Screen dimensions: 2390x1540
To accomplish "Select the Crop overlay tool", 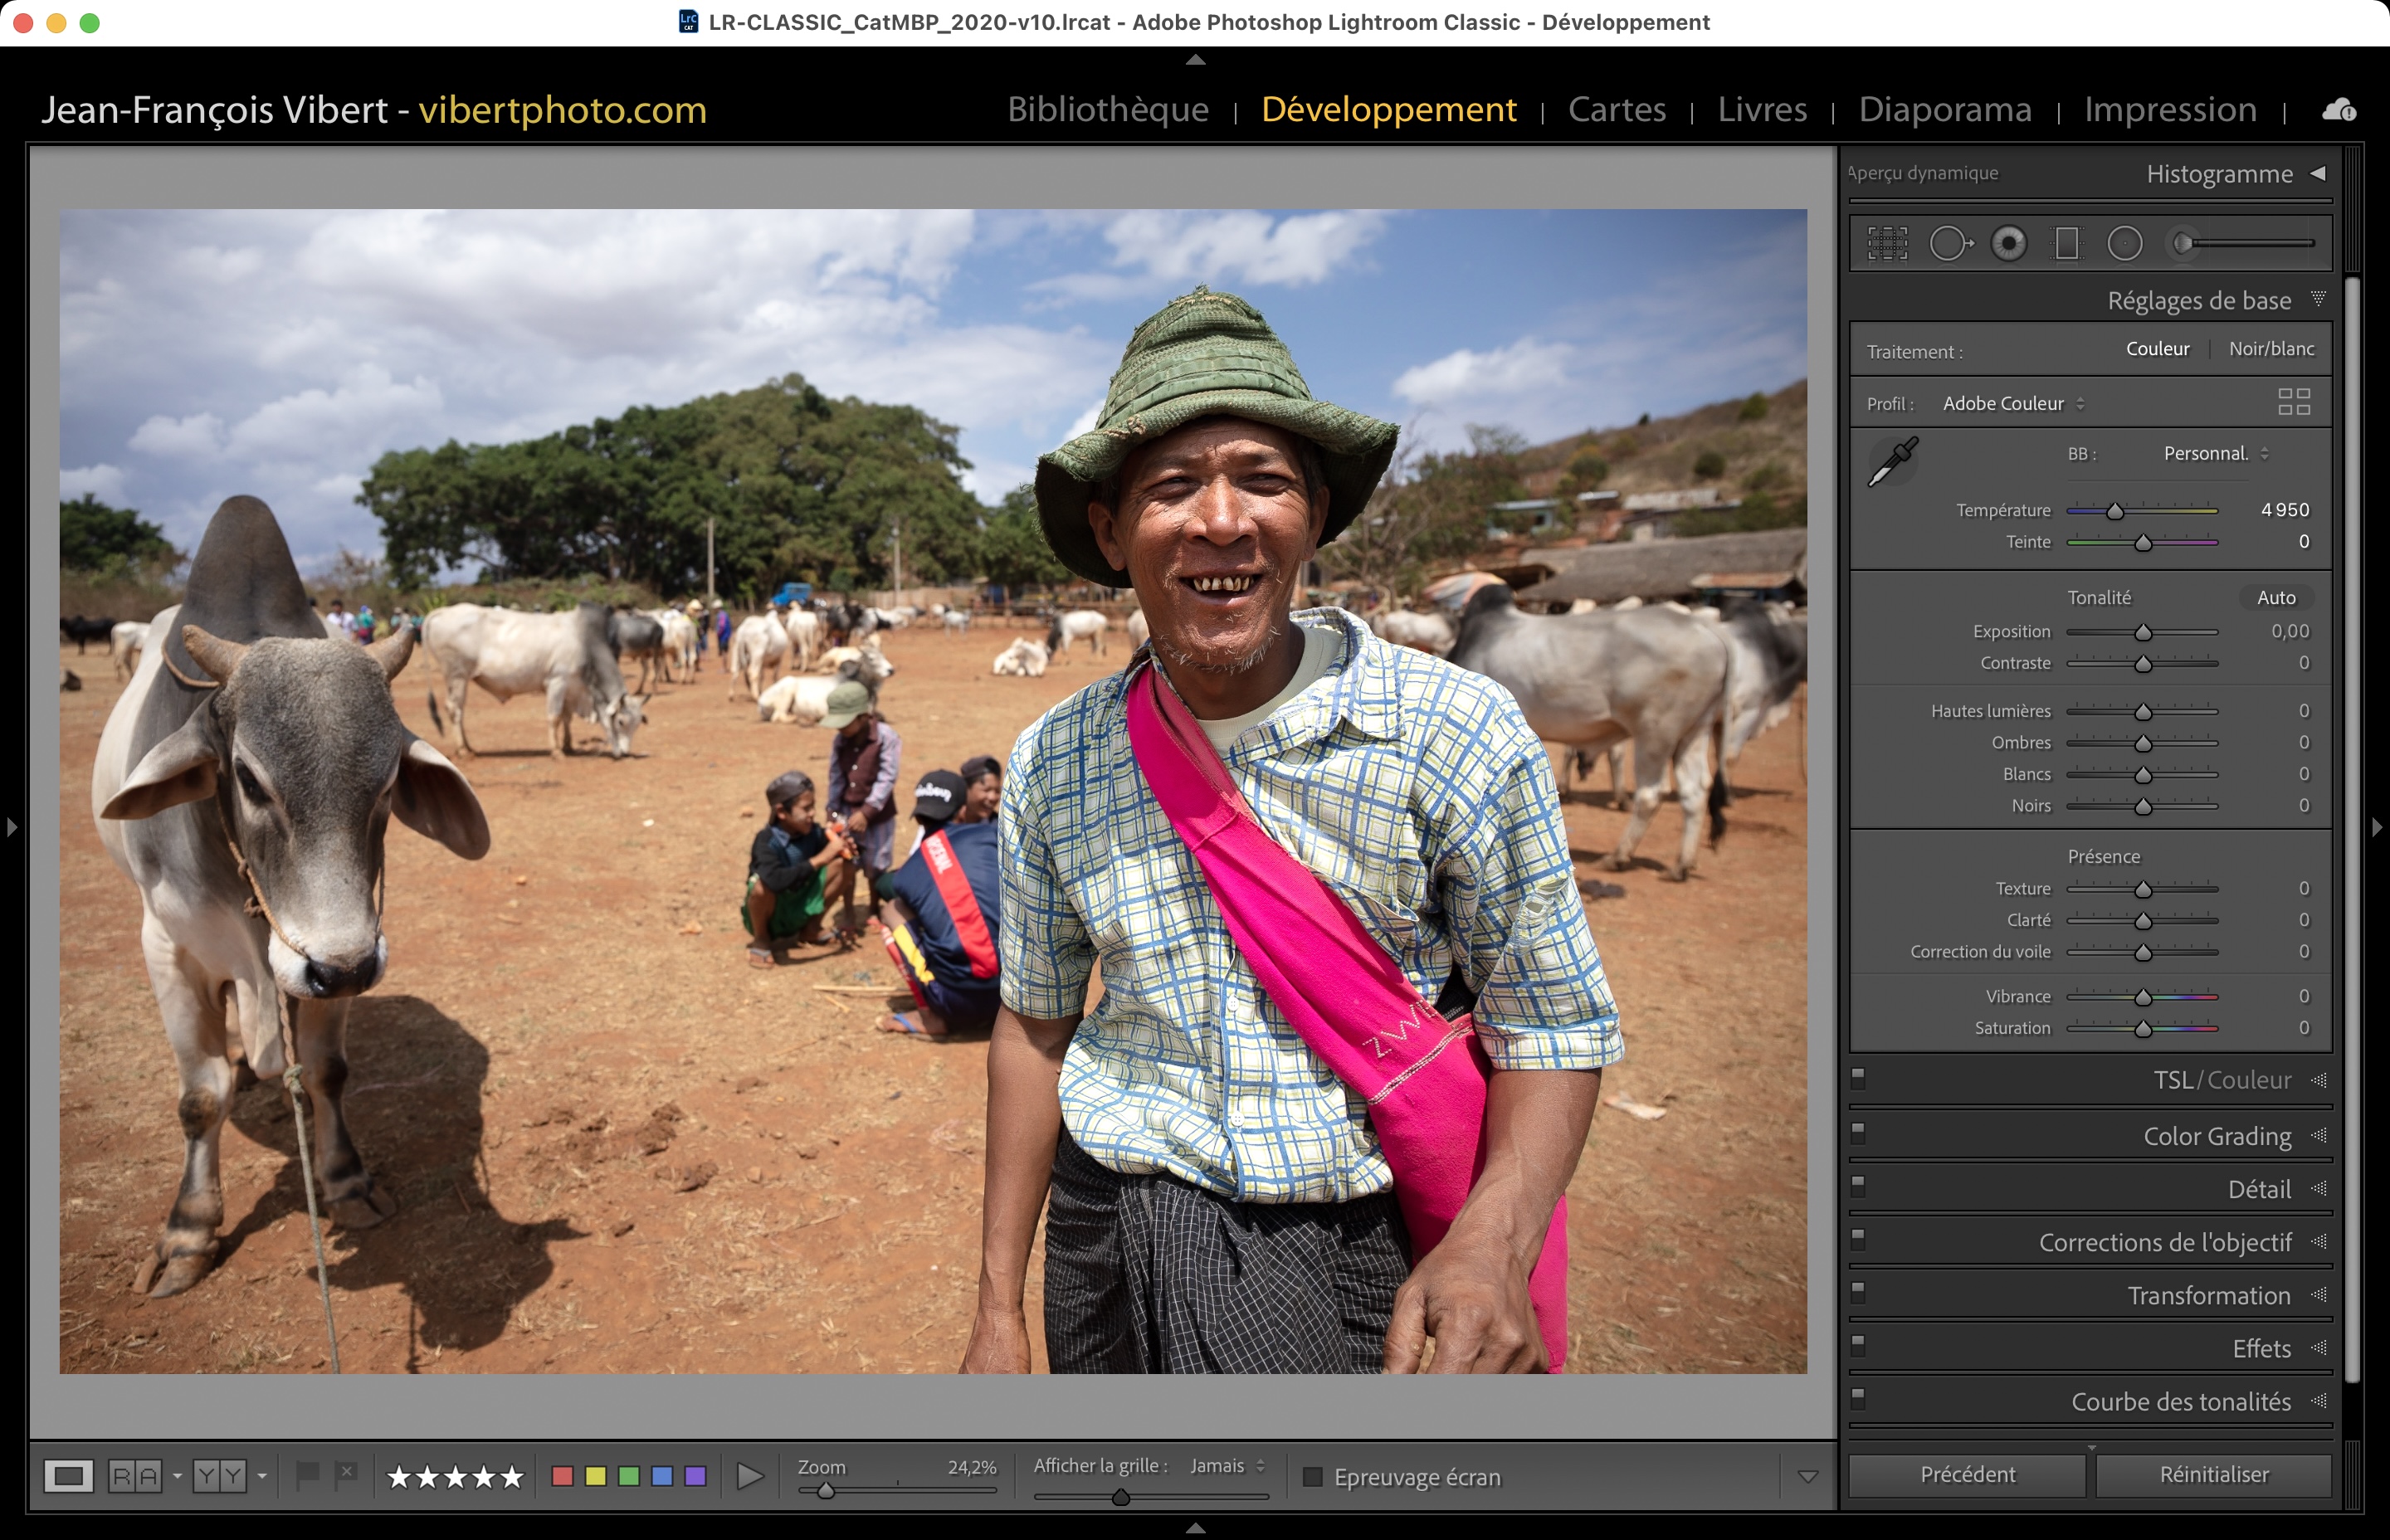I will (1887, 243).
